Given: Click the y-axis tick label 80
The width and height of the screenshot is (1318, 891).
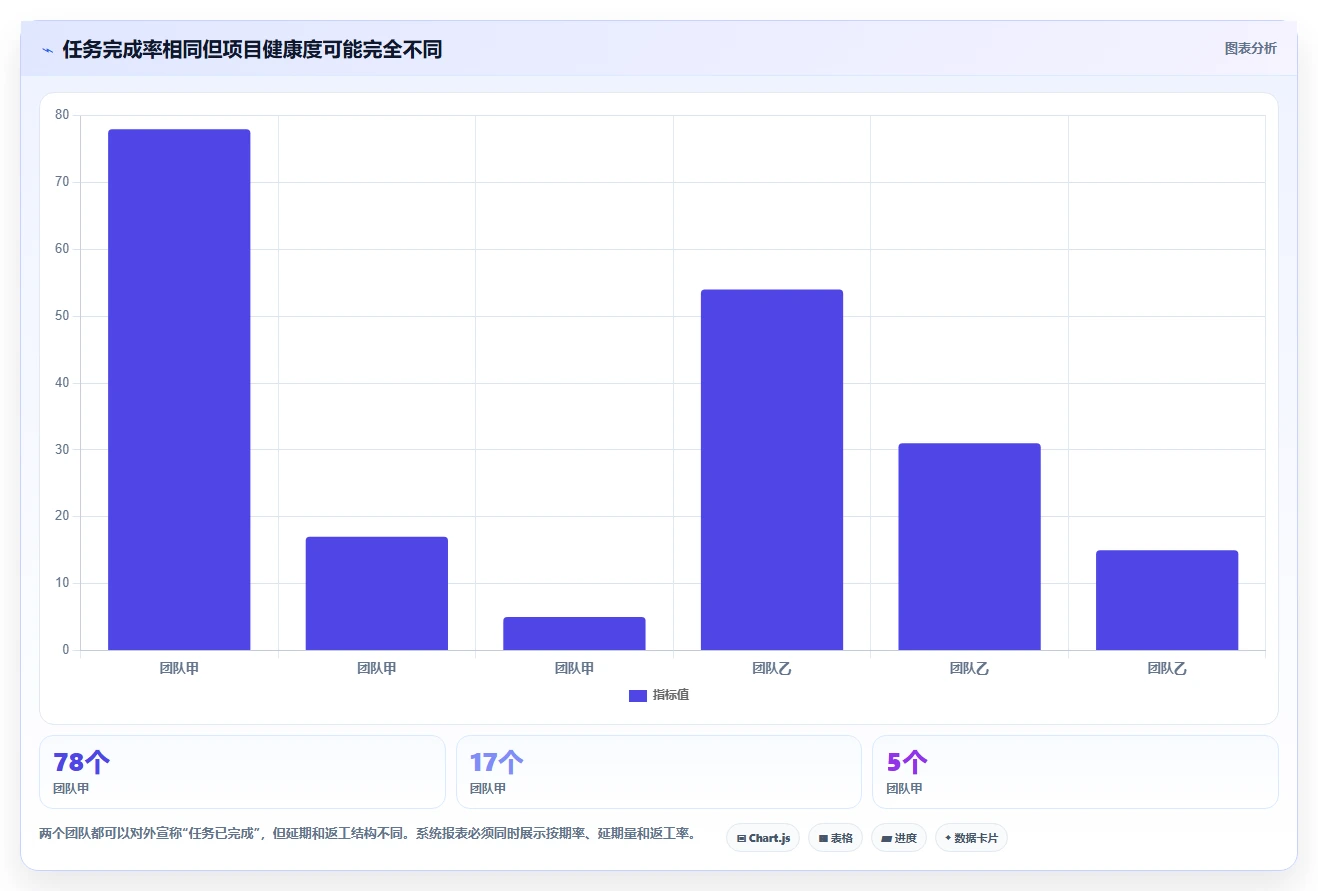Looking at the screenshot, I should (x=62, y=115).
